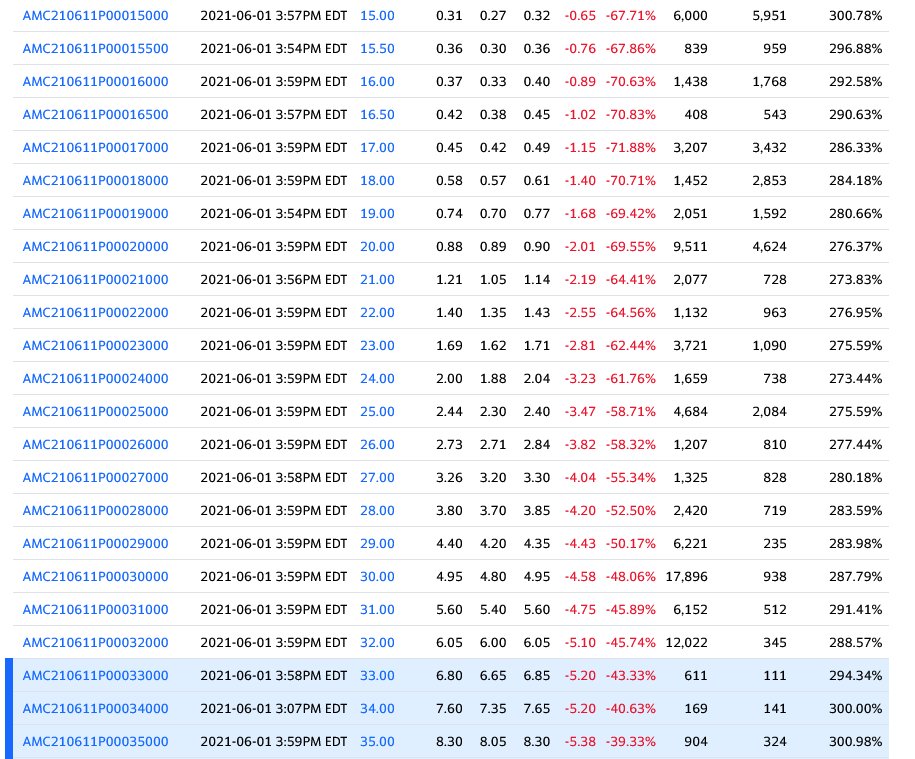Click the AMC210611P00016000 contract link

(x=95, y=82)
